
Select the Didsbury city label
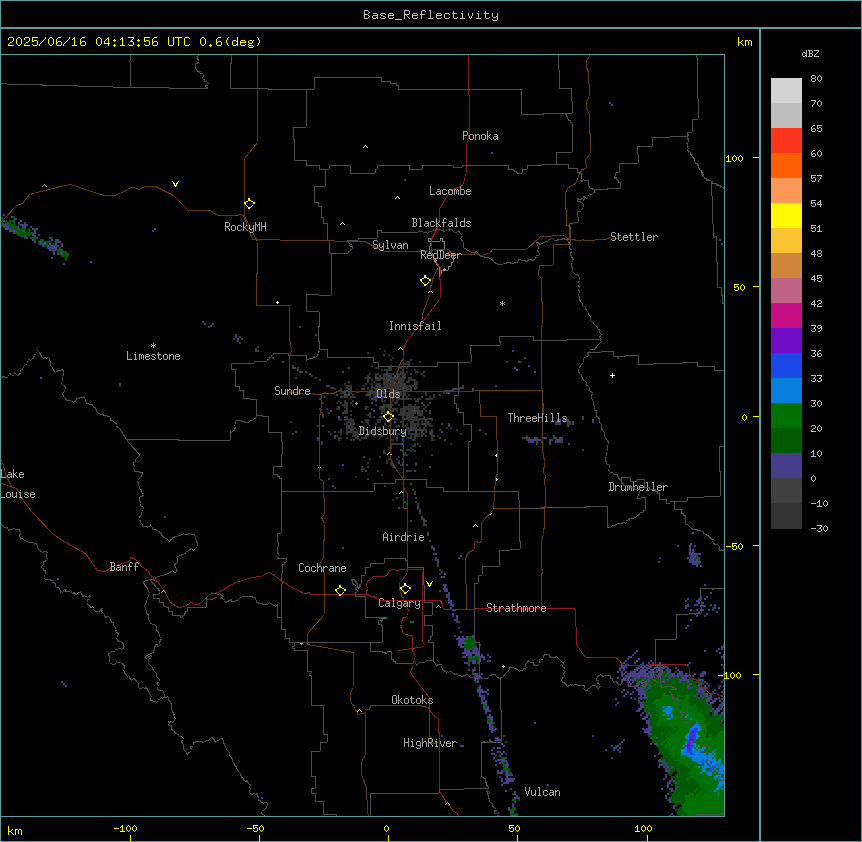(x=383, y=431)
